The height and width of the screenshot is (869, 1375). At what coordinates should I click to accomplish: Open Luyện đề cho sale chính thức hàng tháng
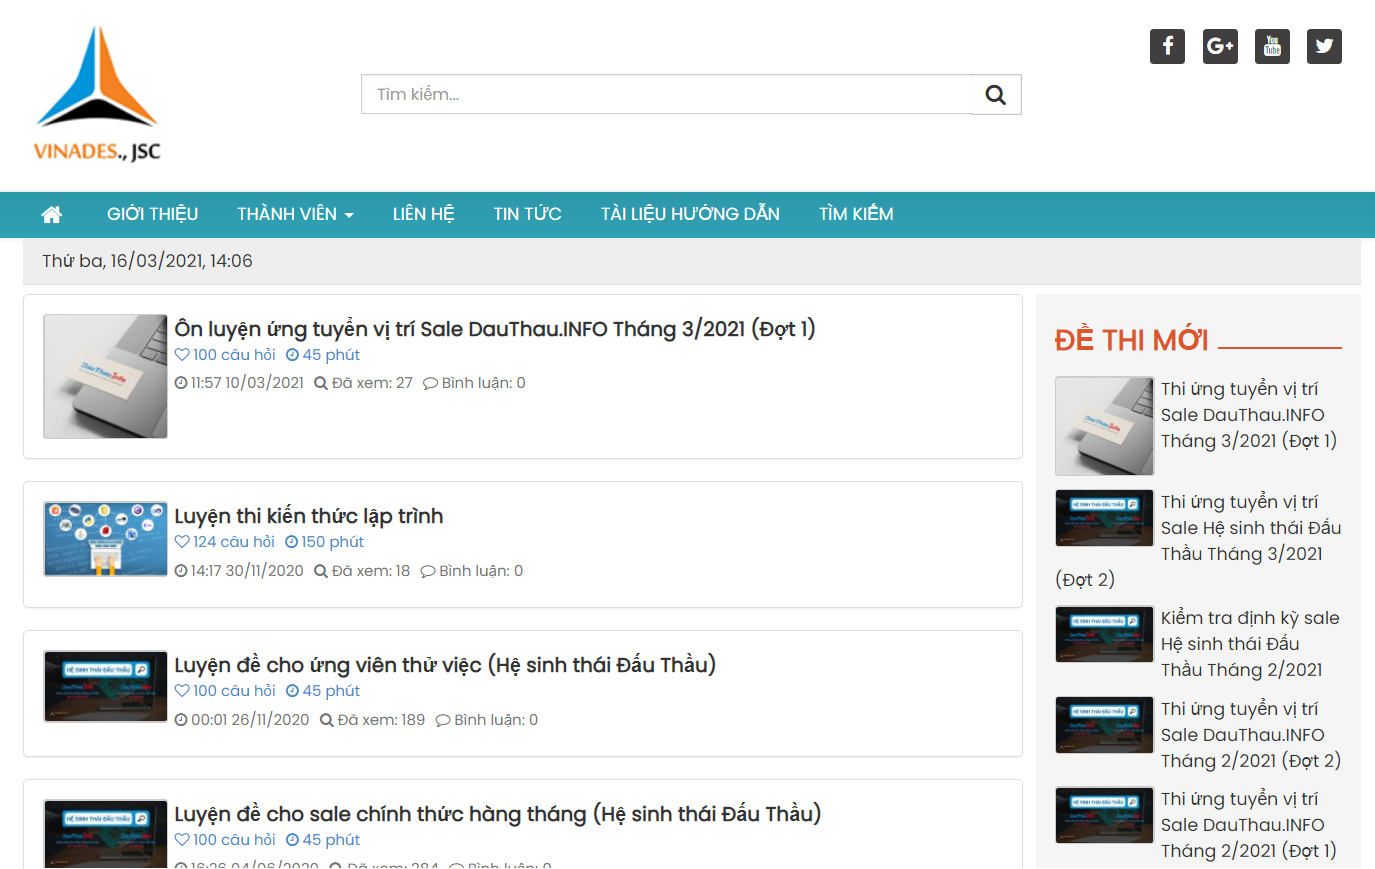(498, 814)
